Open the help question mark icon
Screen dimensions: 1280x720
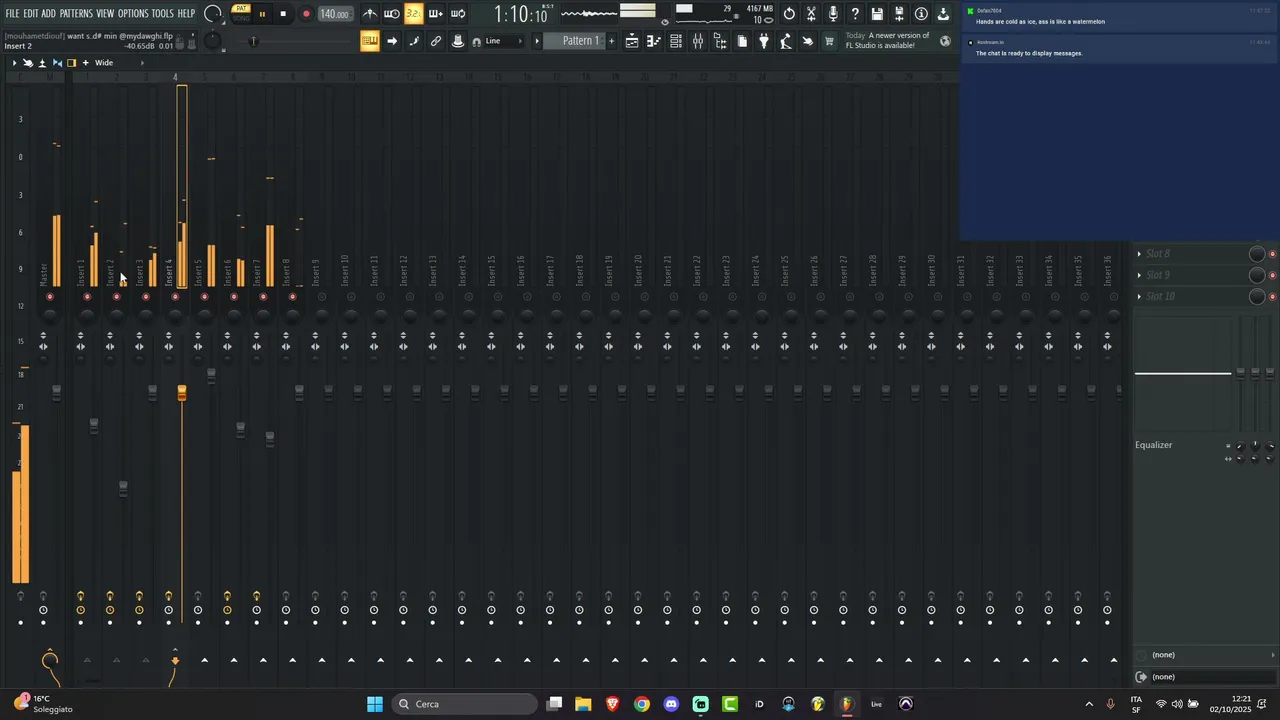[855, 14]
